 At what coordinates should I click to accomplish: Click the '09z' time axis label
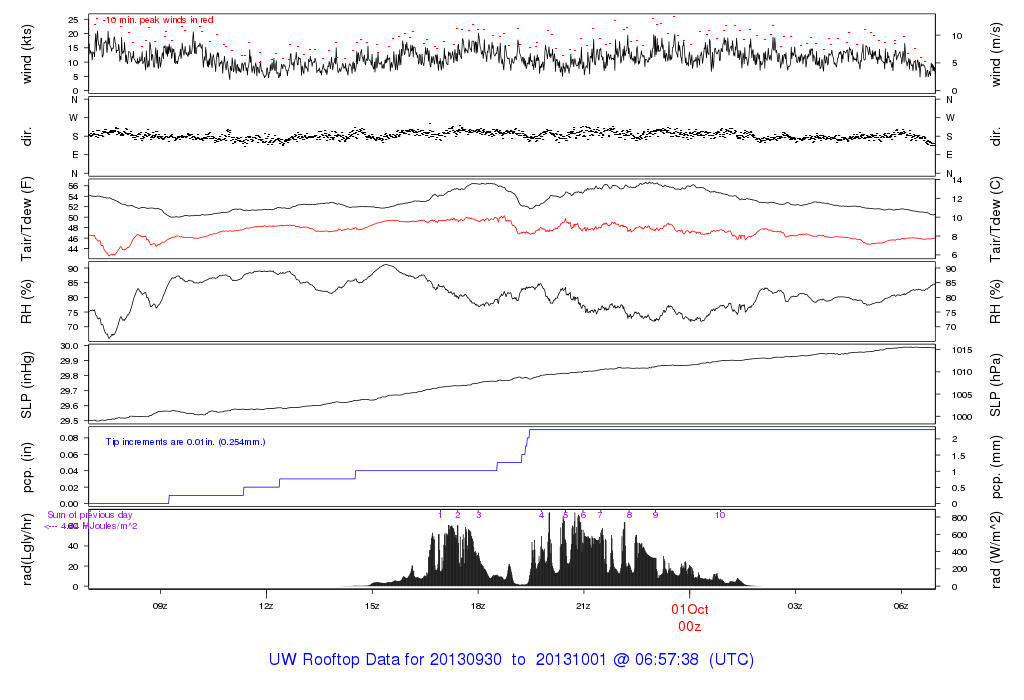[160, 606]
